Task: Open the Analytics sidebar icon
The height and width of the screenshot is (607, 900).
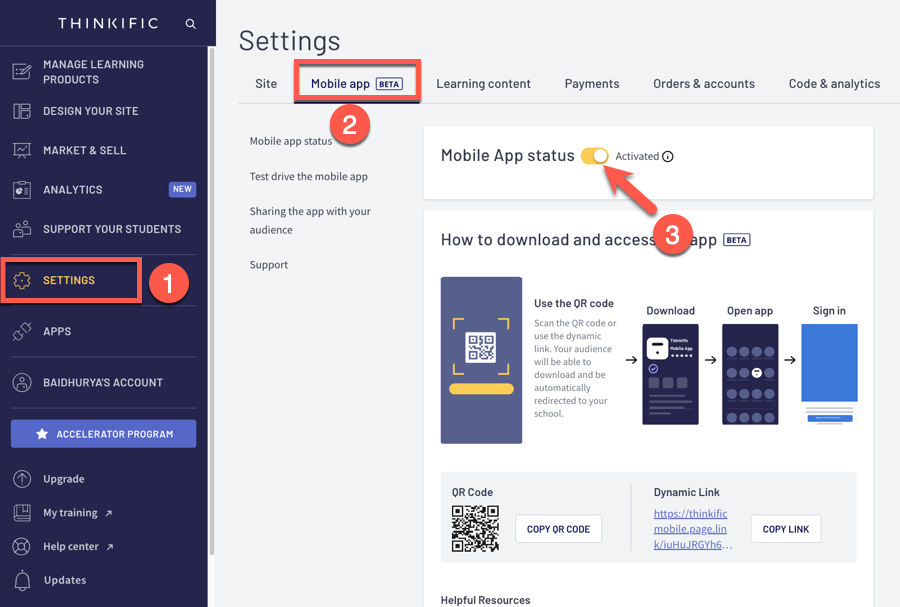Action: click(21, 190)
